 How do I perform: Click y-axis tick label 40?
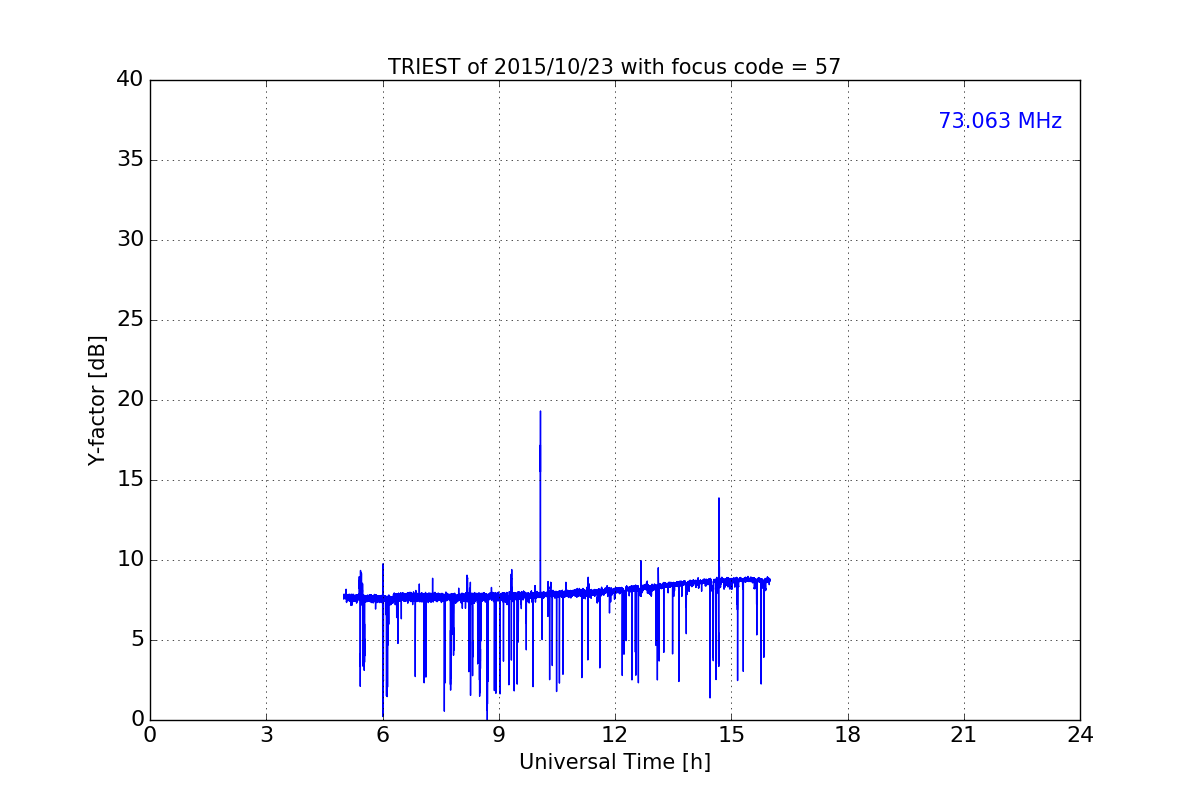pyautogui.click(x=129, y=80)
